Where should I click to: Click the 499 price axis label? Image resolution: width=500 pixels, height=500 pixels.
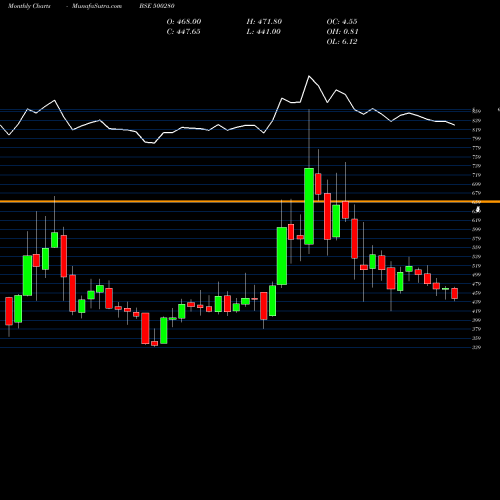[x=477, y=275]
